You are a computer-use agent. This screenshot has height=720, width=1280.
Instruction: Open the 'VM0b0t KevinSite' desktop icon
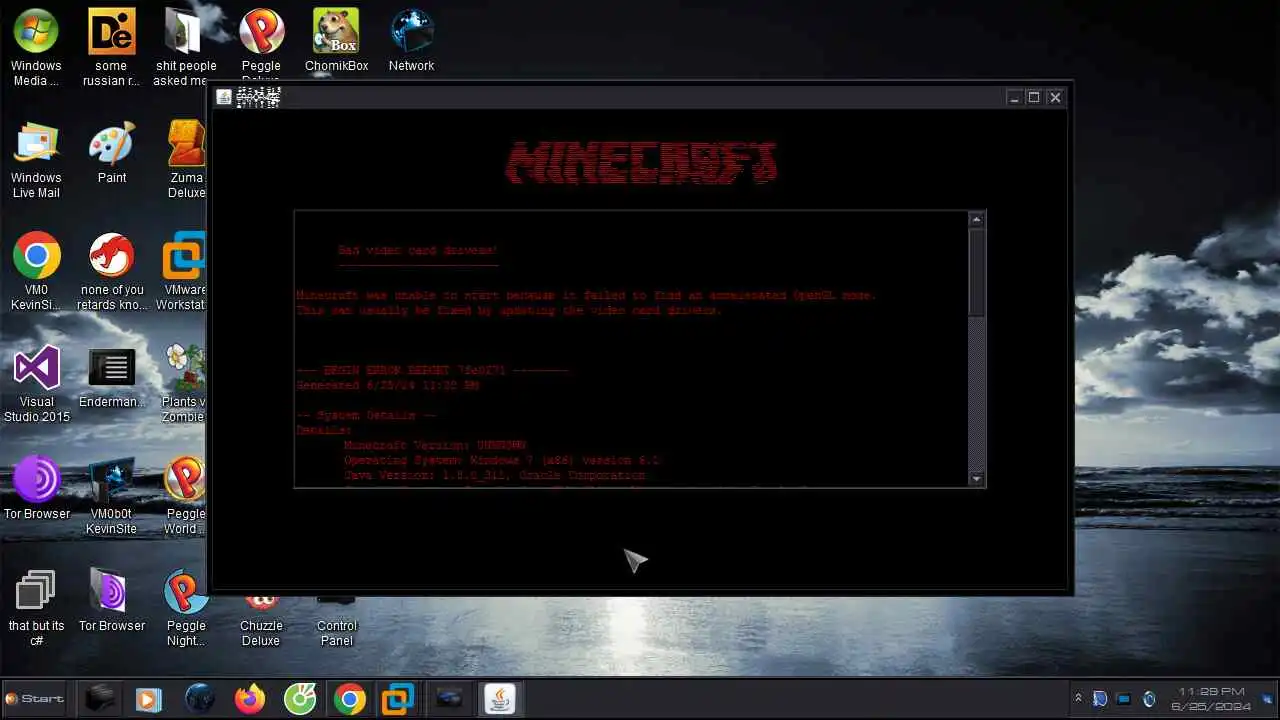111,496
